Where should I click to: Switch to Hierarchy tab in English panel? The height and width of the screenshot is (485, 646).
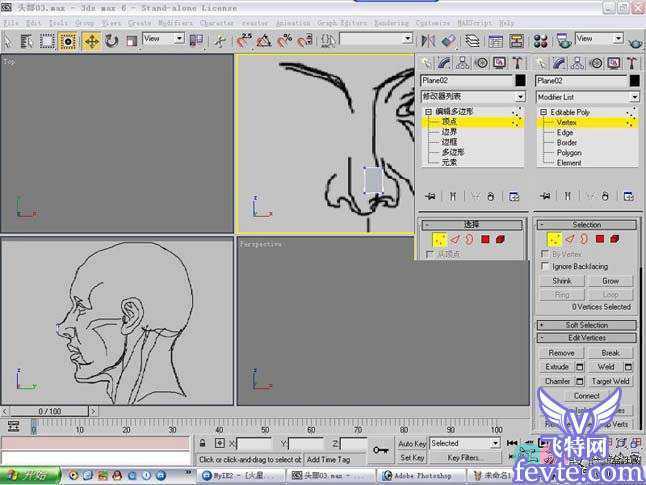tap(577, 63)
